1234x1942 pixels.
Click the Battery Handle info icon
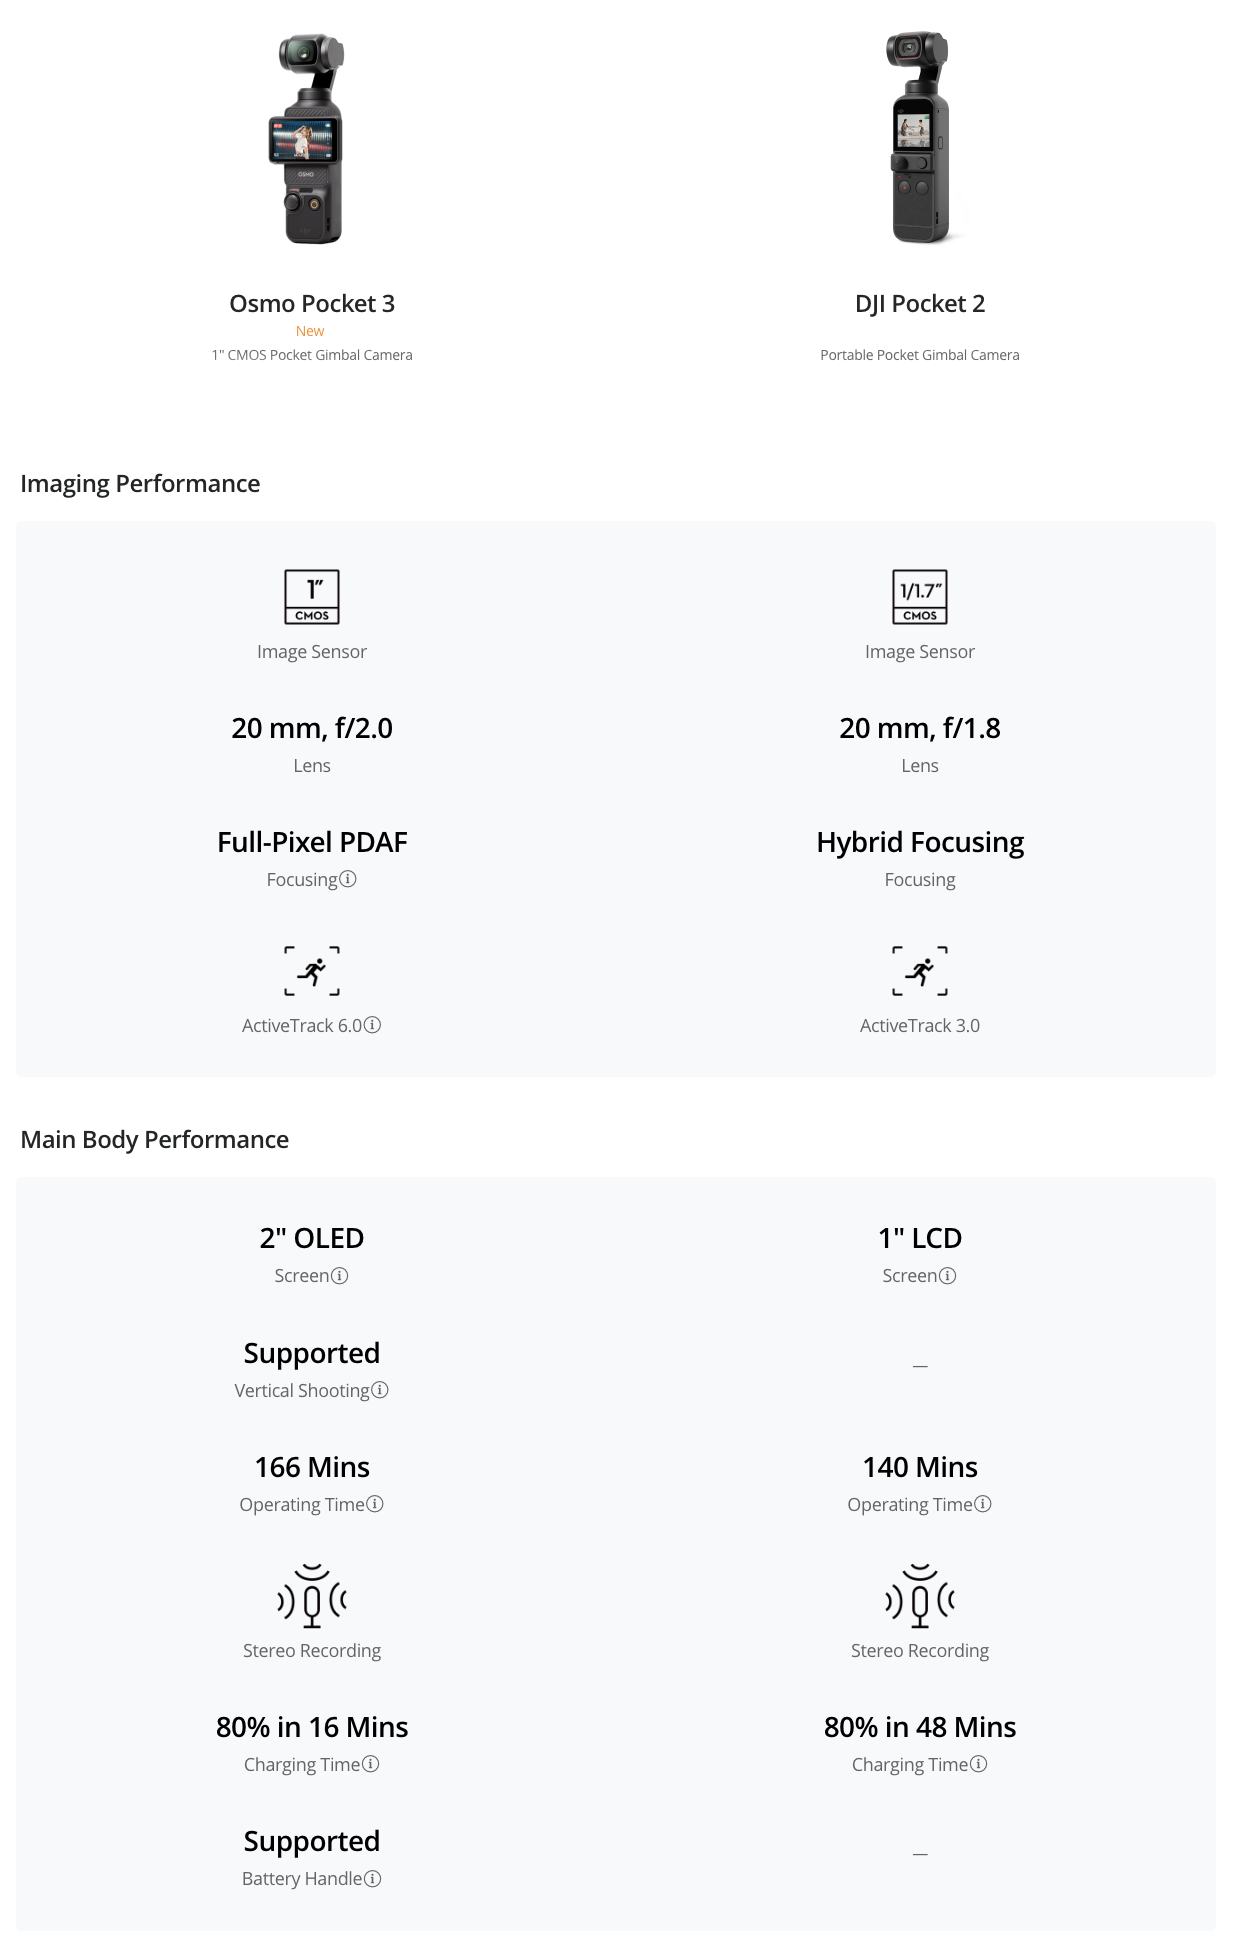[373, 1878]
